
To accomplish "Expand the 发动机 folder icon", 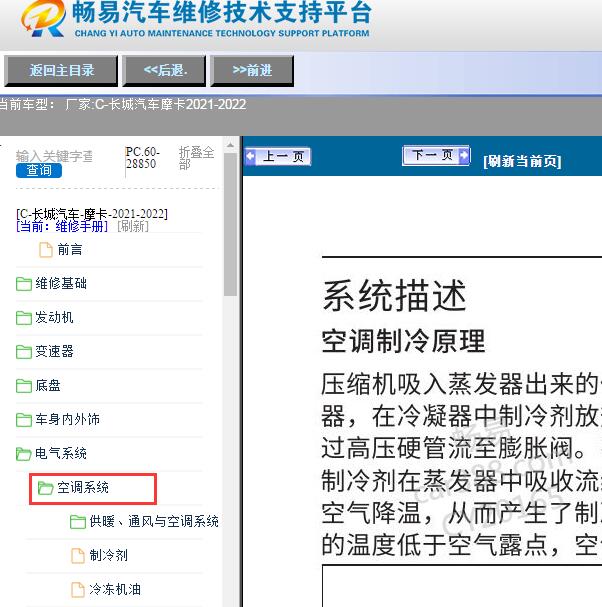I will (x=24, y=318).
